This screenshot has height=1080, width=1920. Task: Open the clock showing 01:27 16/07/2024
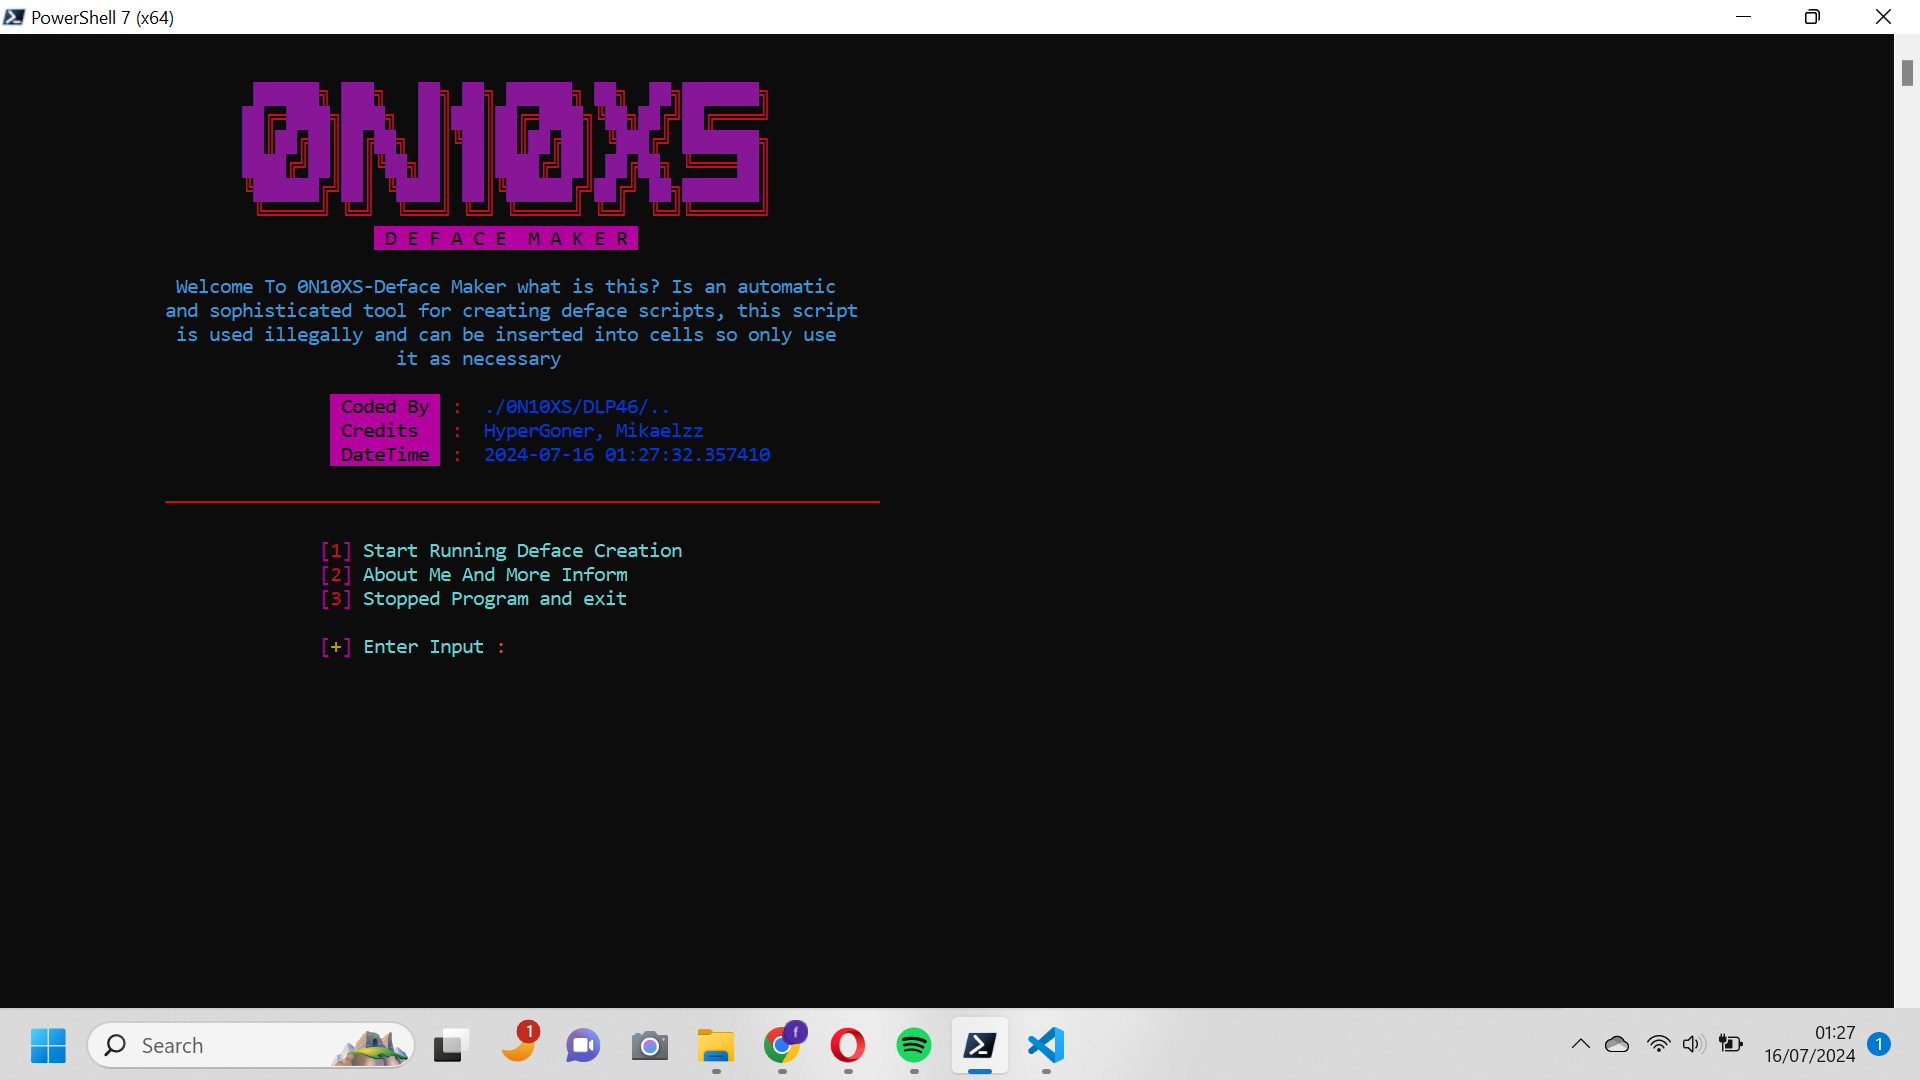pyautogui.click(x=1810, y=1044)
